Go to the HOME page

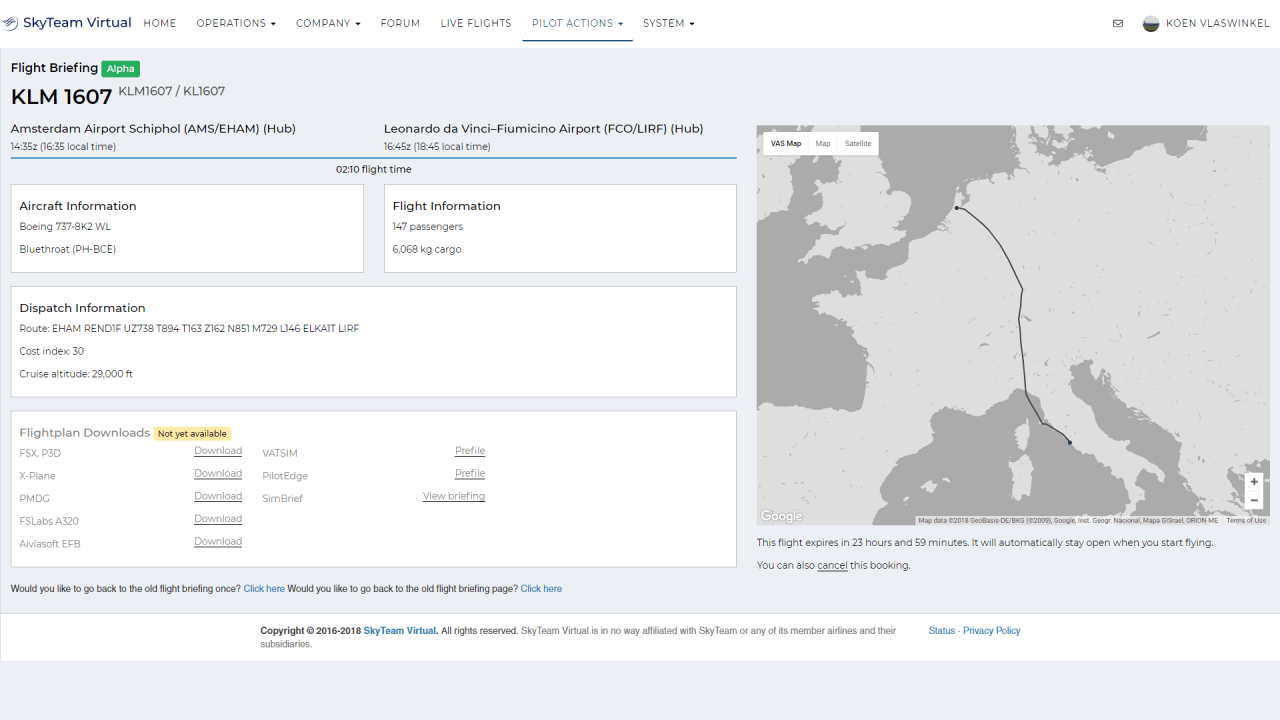(160, 23)
